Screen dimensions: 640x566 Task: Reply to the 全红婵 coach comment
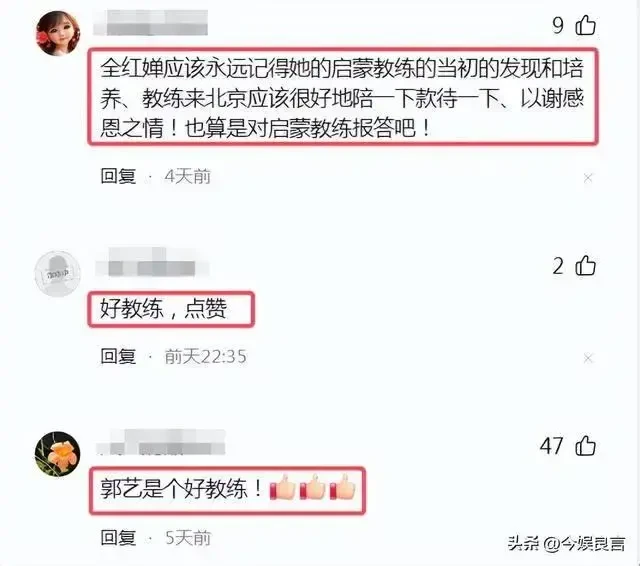coord(118,176)
